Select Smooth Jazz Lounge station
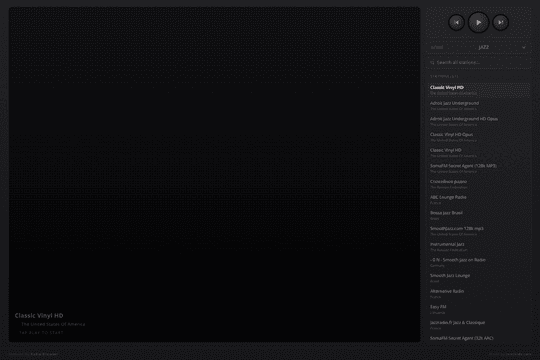The height and width of the screenshot is (360, 540). point(479,278)
